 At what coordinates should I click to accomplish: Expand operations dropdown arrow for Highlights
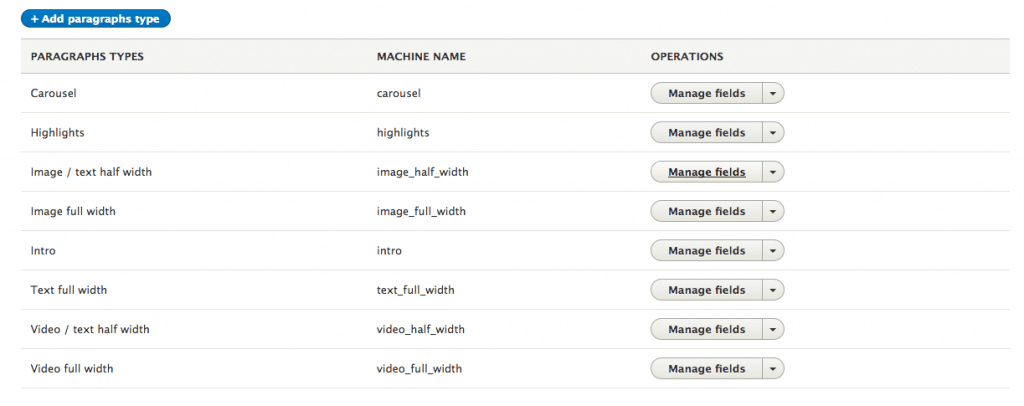[x=773, y=133]
